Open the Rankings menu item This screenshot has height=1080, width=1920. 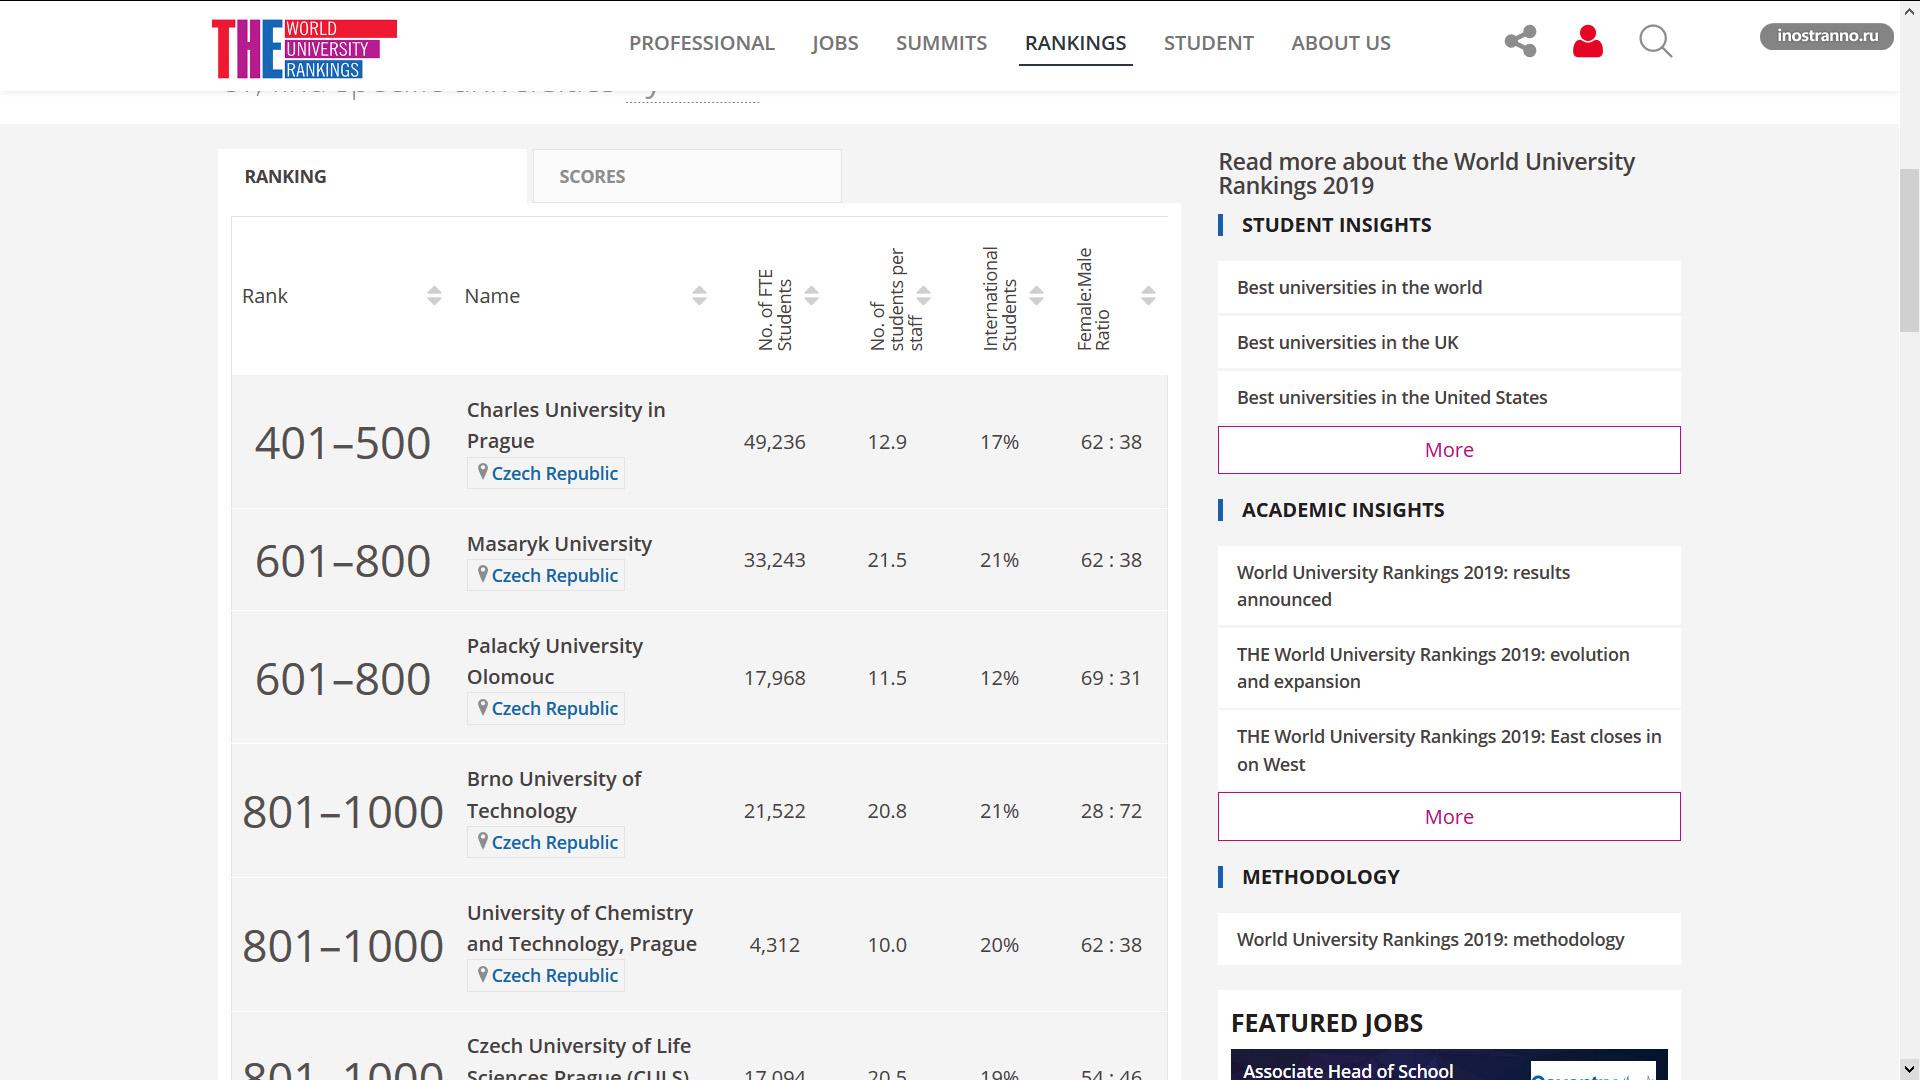(x=1075, y=43)
